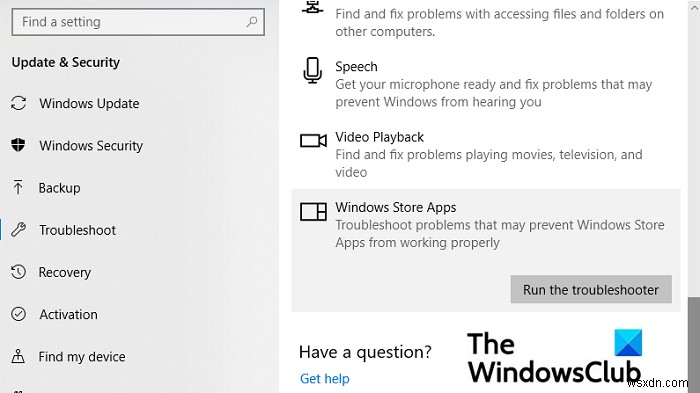Open Windows Security page
This screenshot has height=393, width=700.
click(x=91, y=146)
